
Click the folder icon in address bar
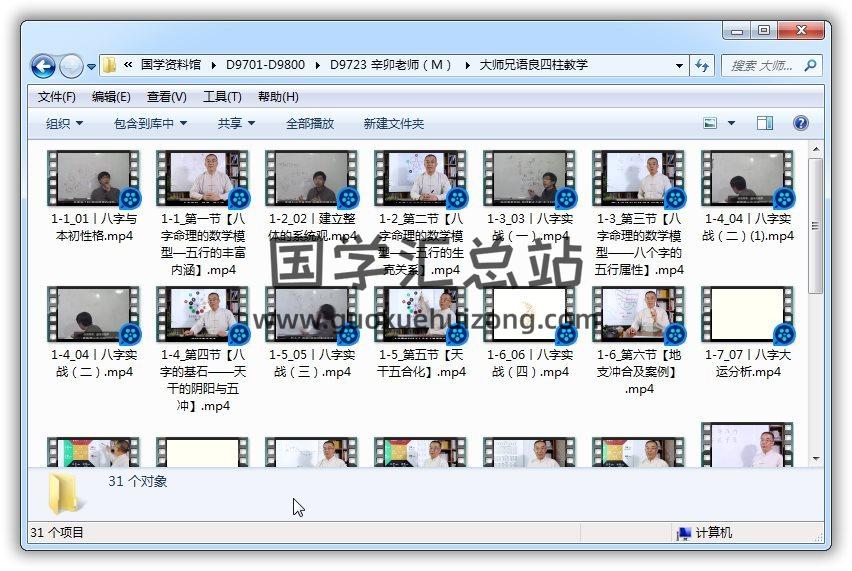point(109,65)
